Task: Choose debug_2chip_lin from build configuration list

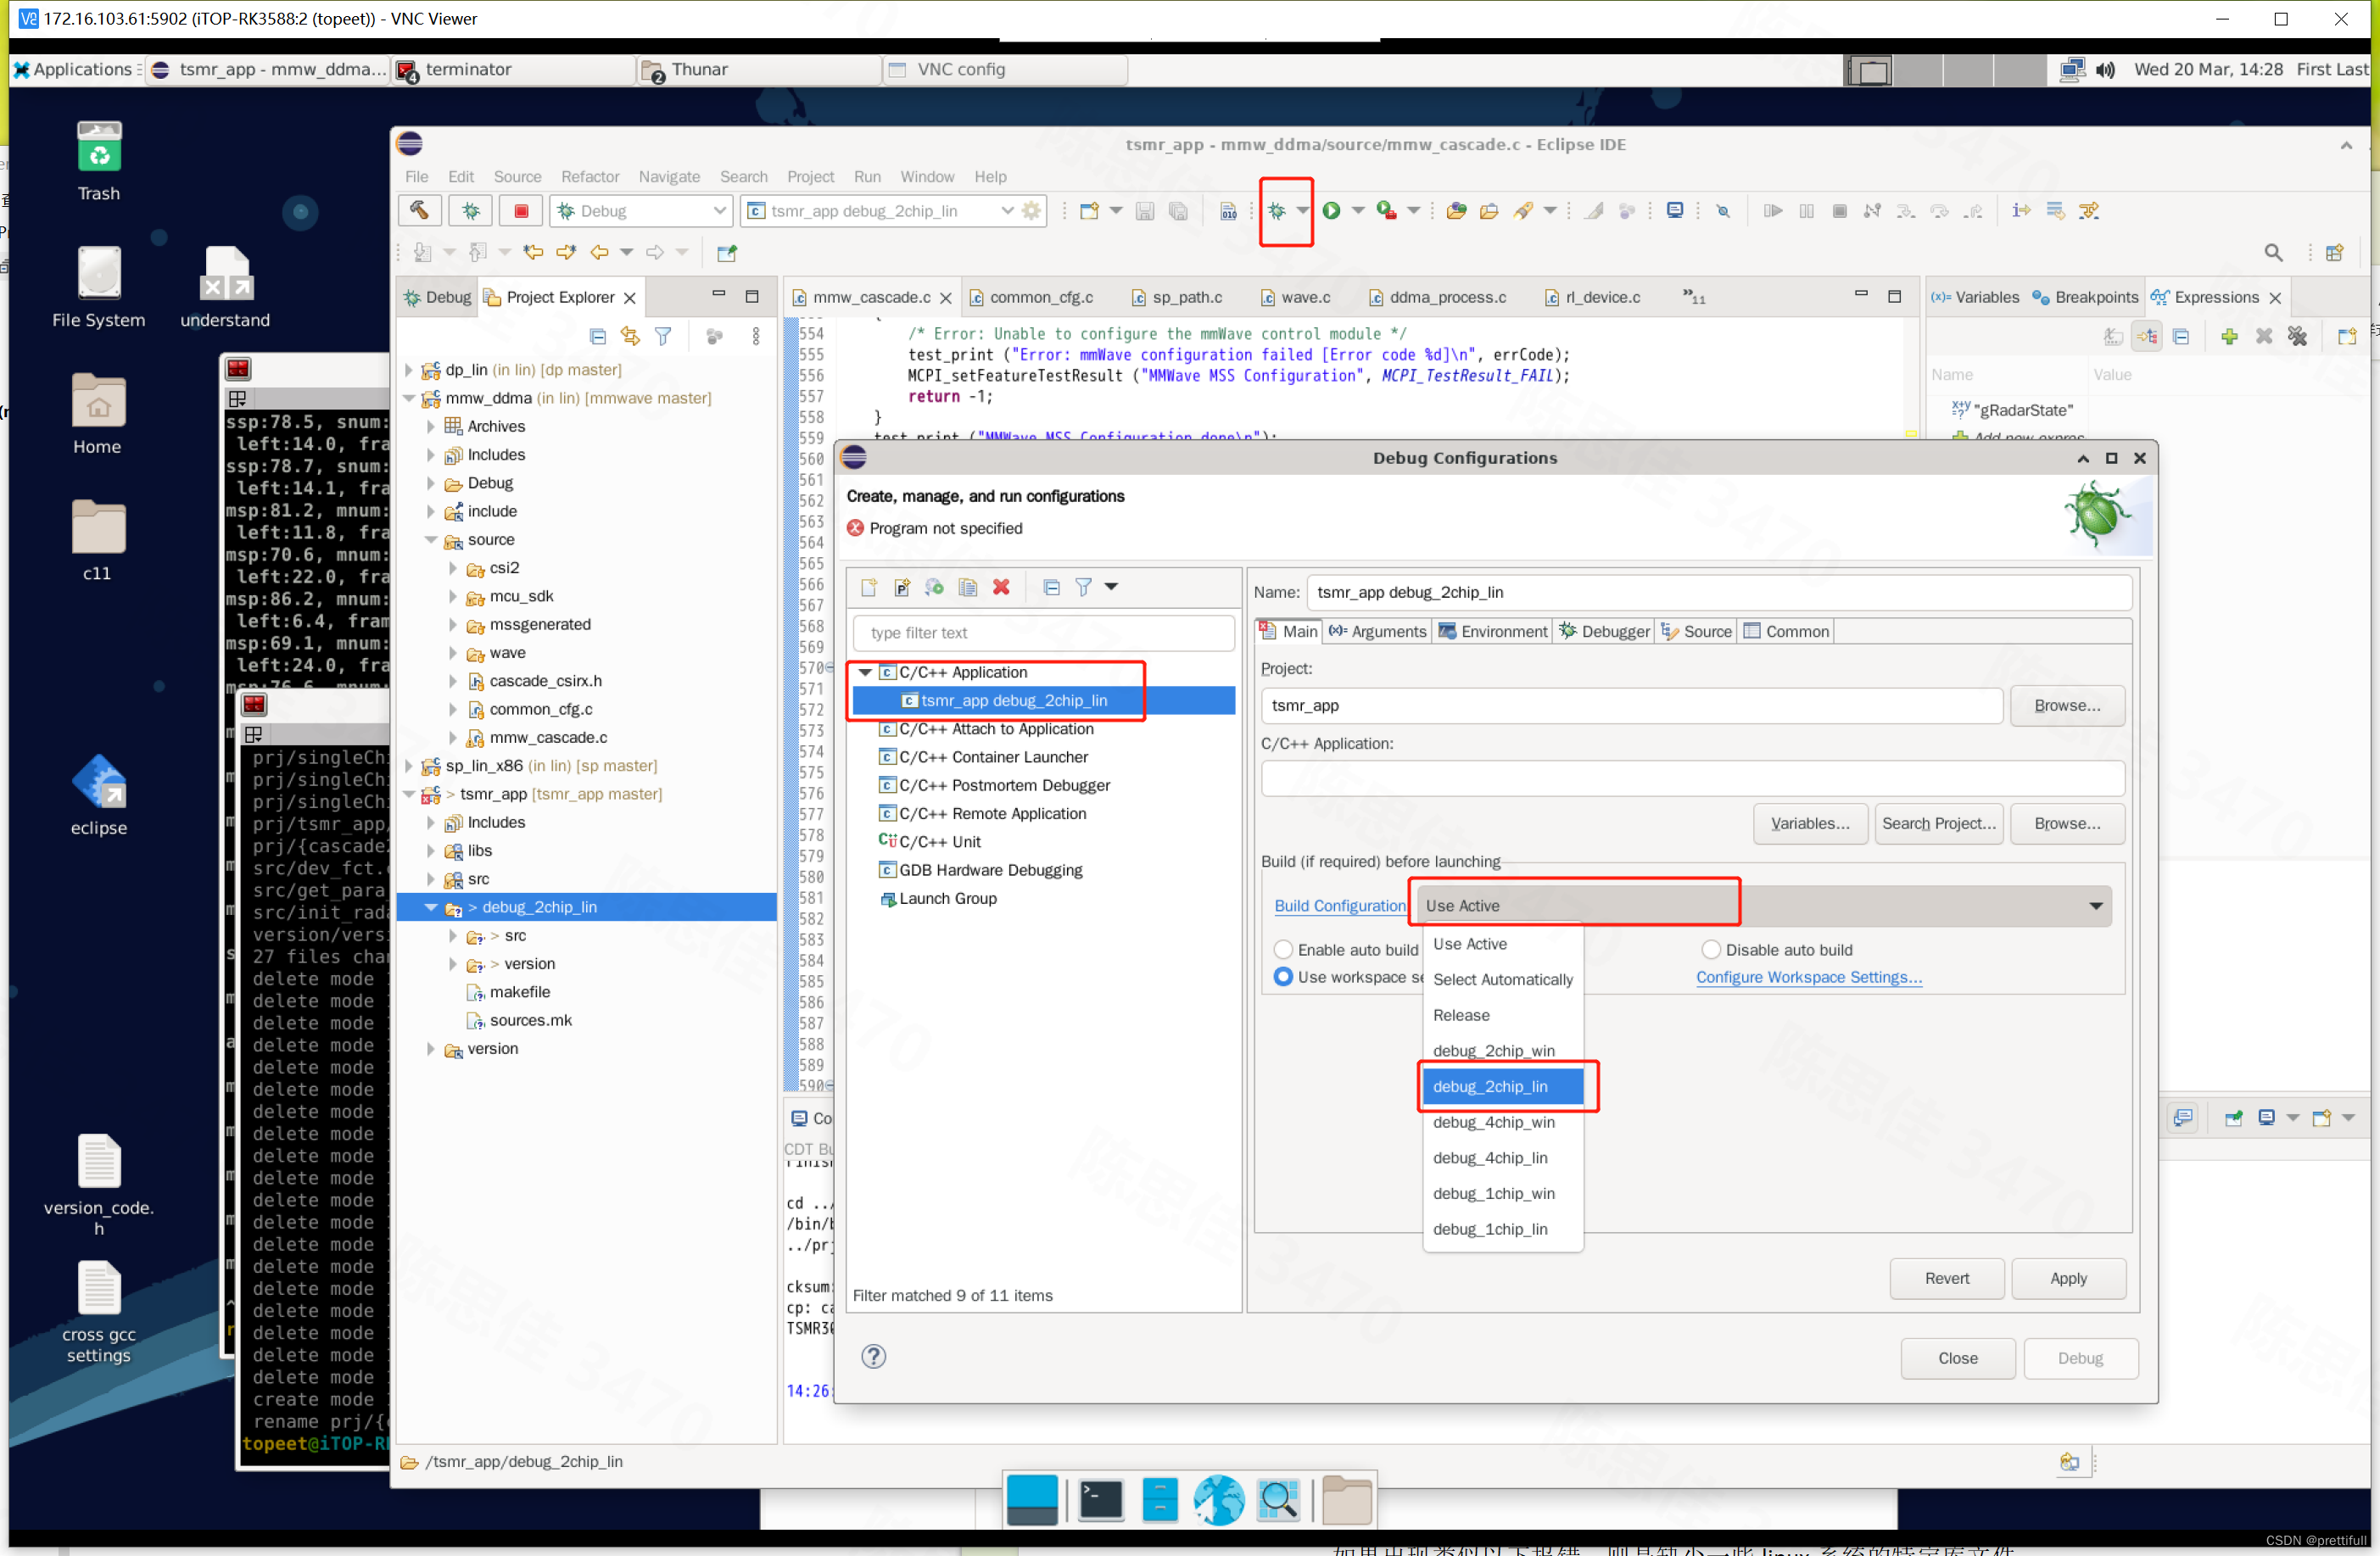Action: point(1502,1086)
